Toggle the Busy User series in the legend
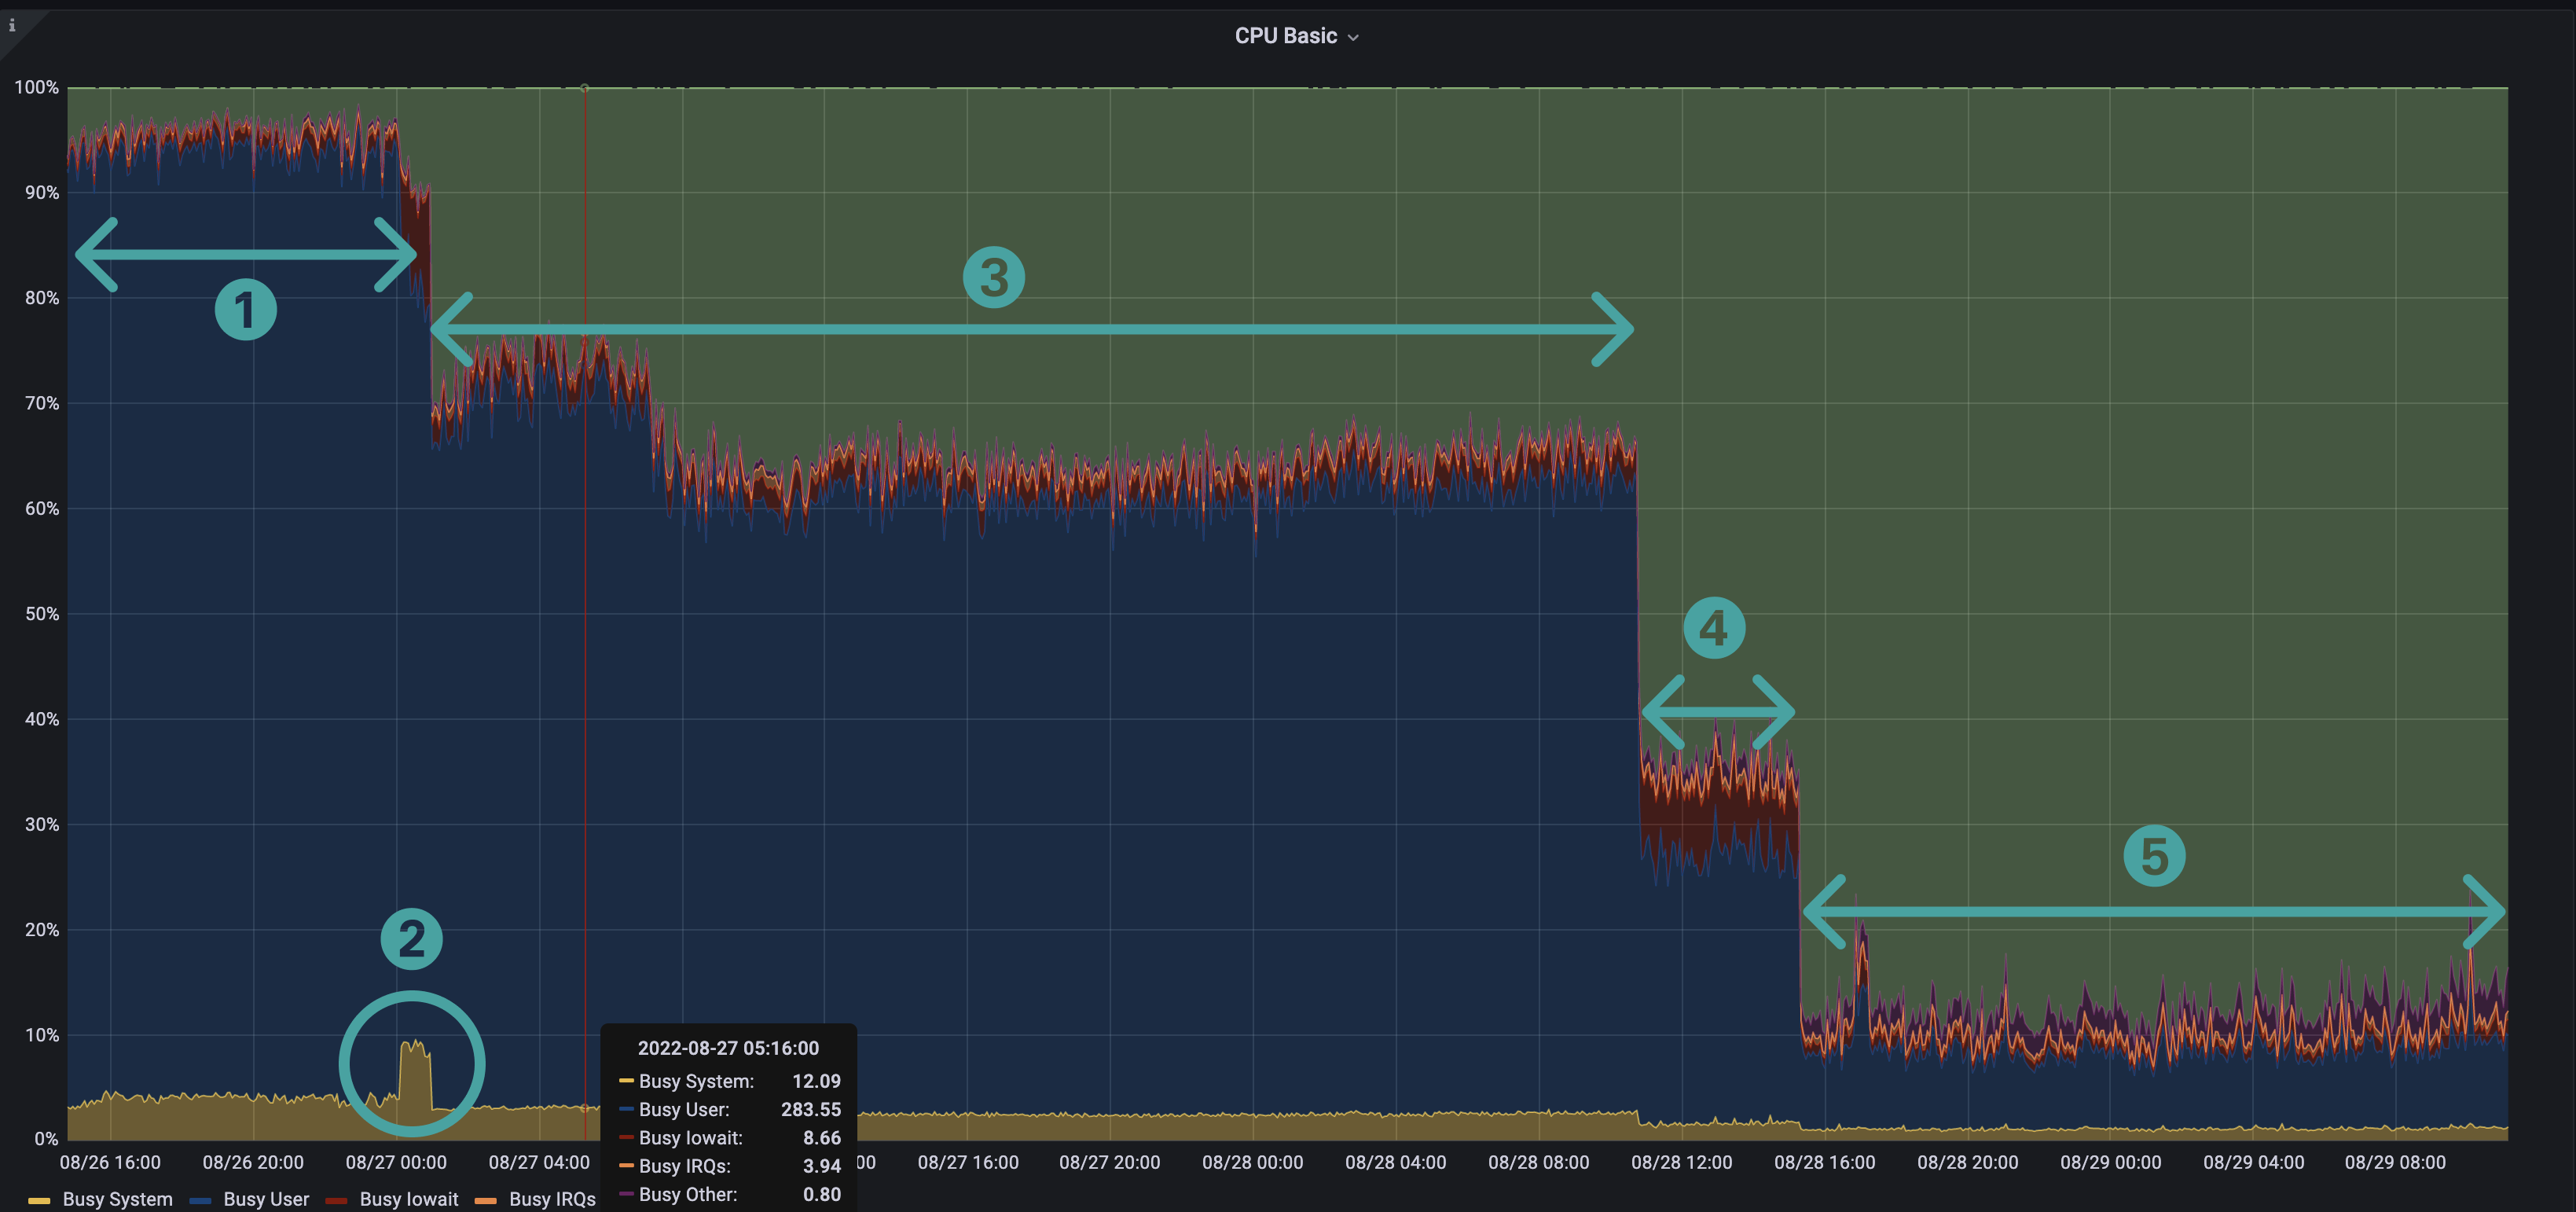This screenshot has width=2576, height=1212. pos(266,1199)
